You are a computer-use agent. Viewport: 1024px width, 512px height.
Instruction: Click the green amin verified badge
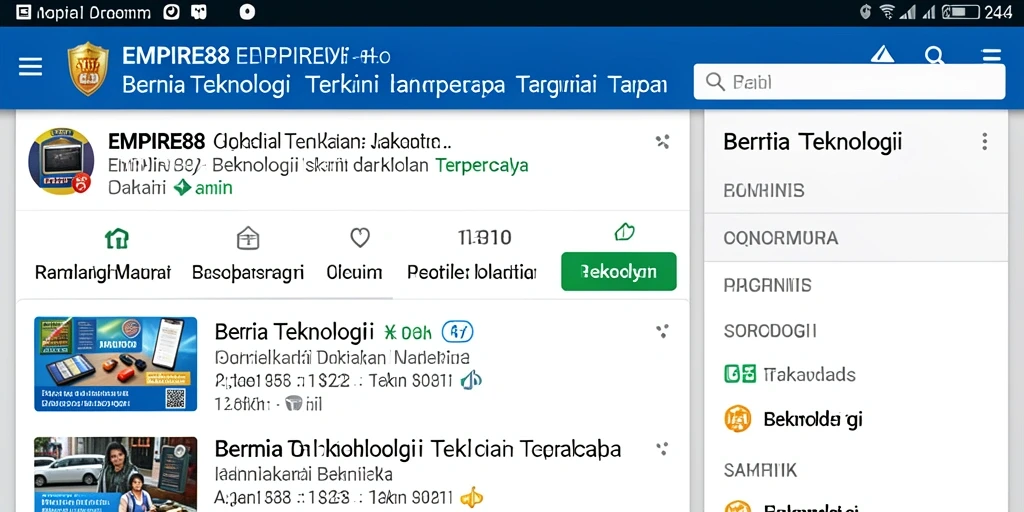[x=202, y=188]
